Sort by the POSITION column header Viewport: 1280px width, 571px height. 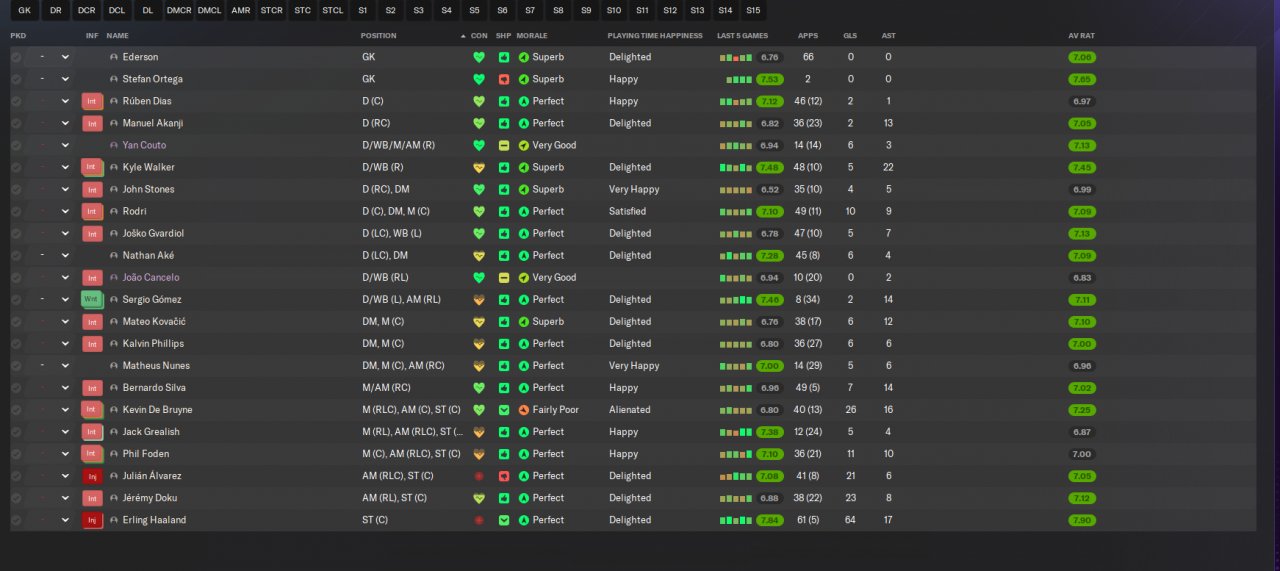pyautogui.click(x=378, y=35)
